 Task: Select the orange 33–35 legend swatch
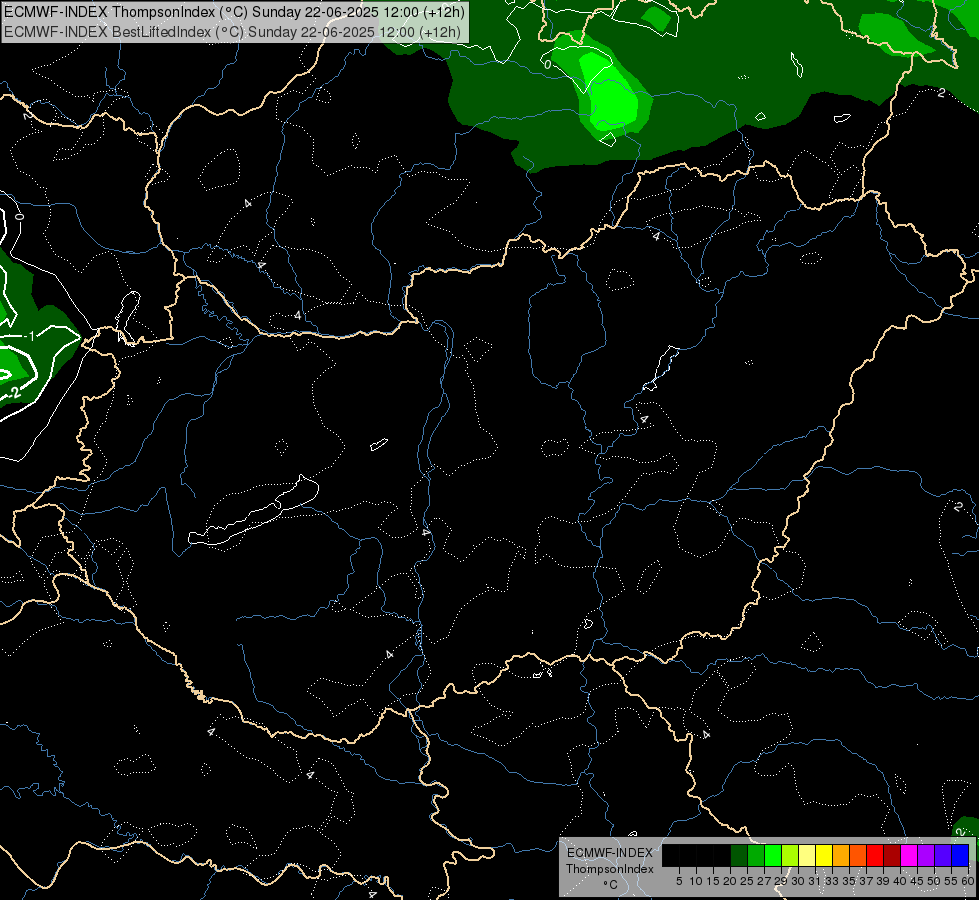click(841, 855)
